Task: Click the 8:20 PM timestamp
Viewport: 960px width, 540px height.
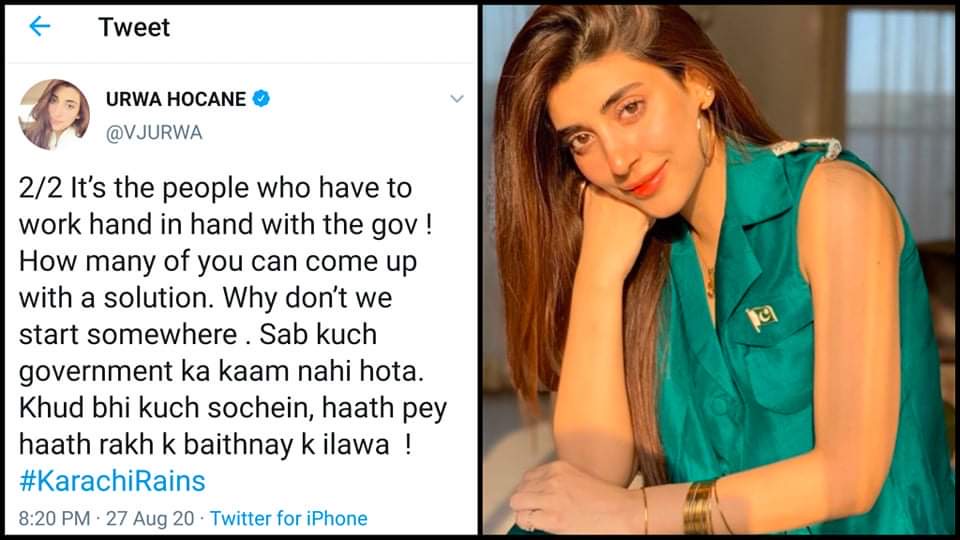Action: coord(54,519)
